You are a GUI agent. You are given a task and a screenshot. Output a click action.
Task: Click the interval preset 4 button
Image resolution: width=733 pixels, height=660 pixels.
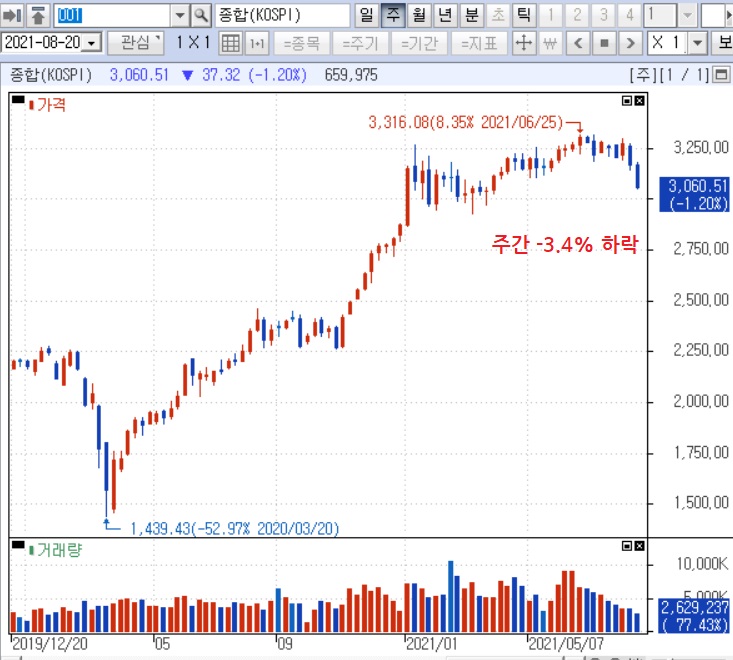click(x=630, y=15)
